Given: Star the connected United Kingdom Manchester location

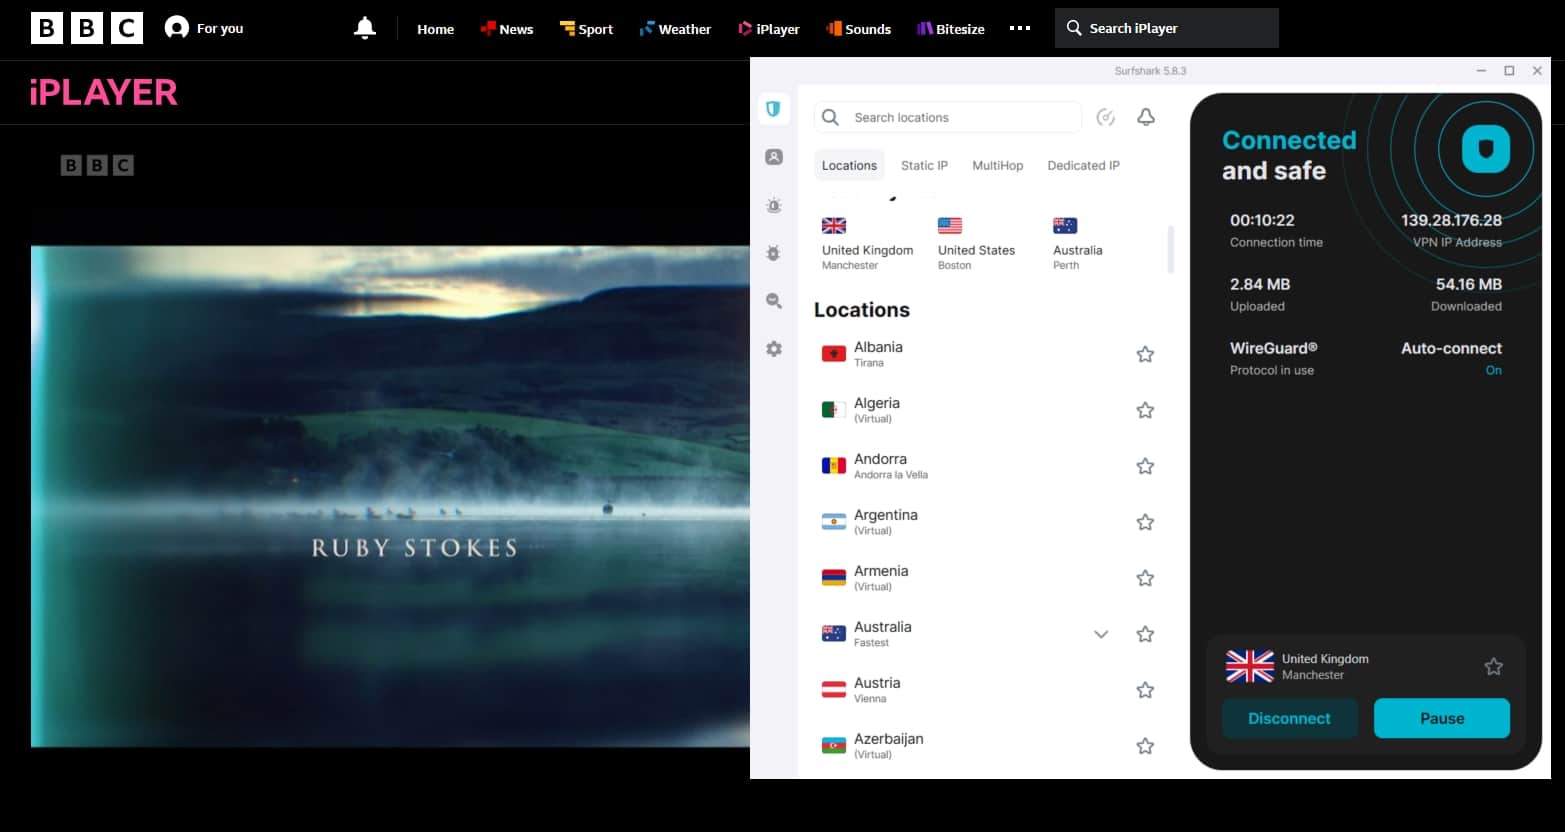Looking at the screenshot, I should click(x=1493, y=666).
